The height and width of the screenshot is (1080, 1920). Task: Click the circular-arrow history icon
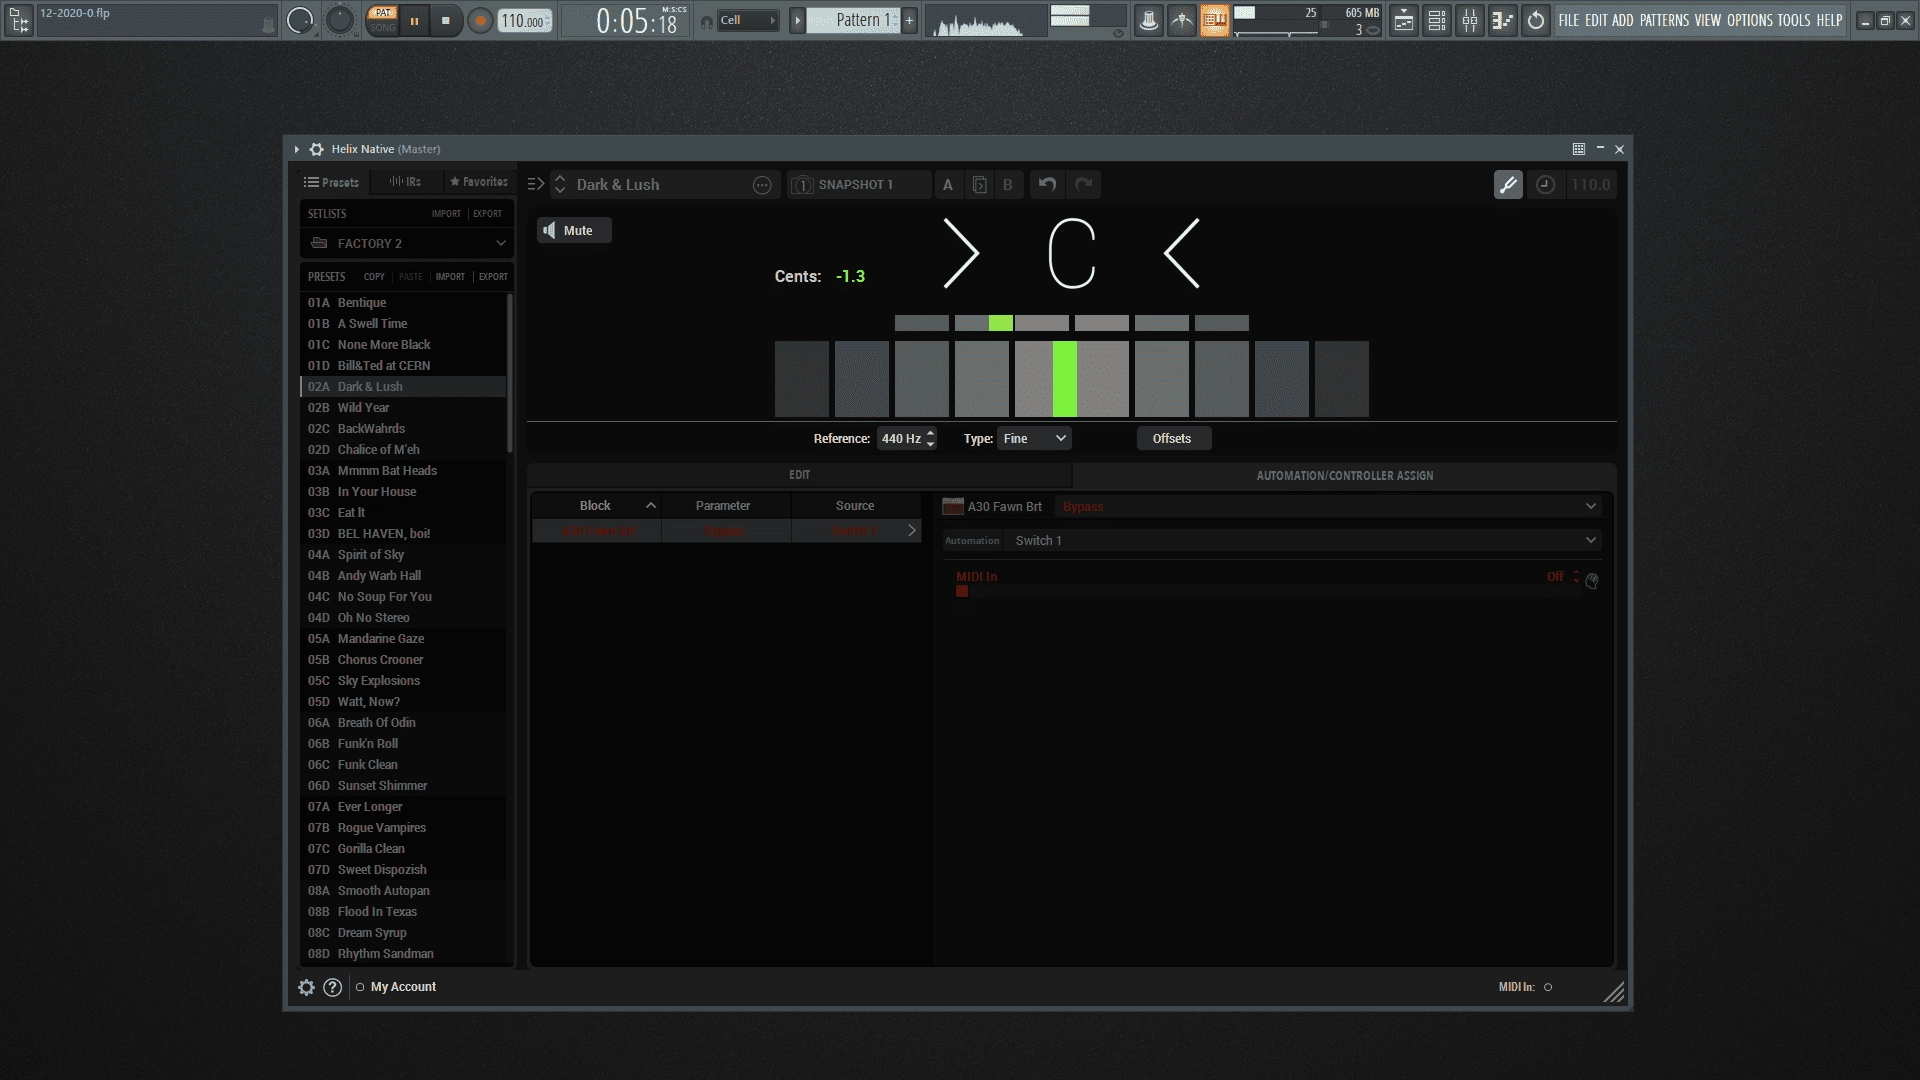point(1536,20)
